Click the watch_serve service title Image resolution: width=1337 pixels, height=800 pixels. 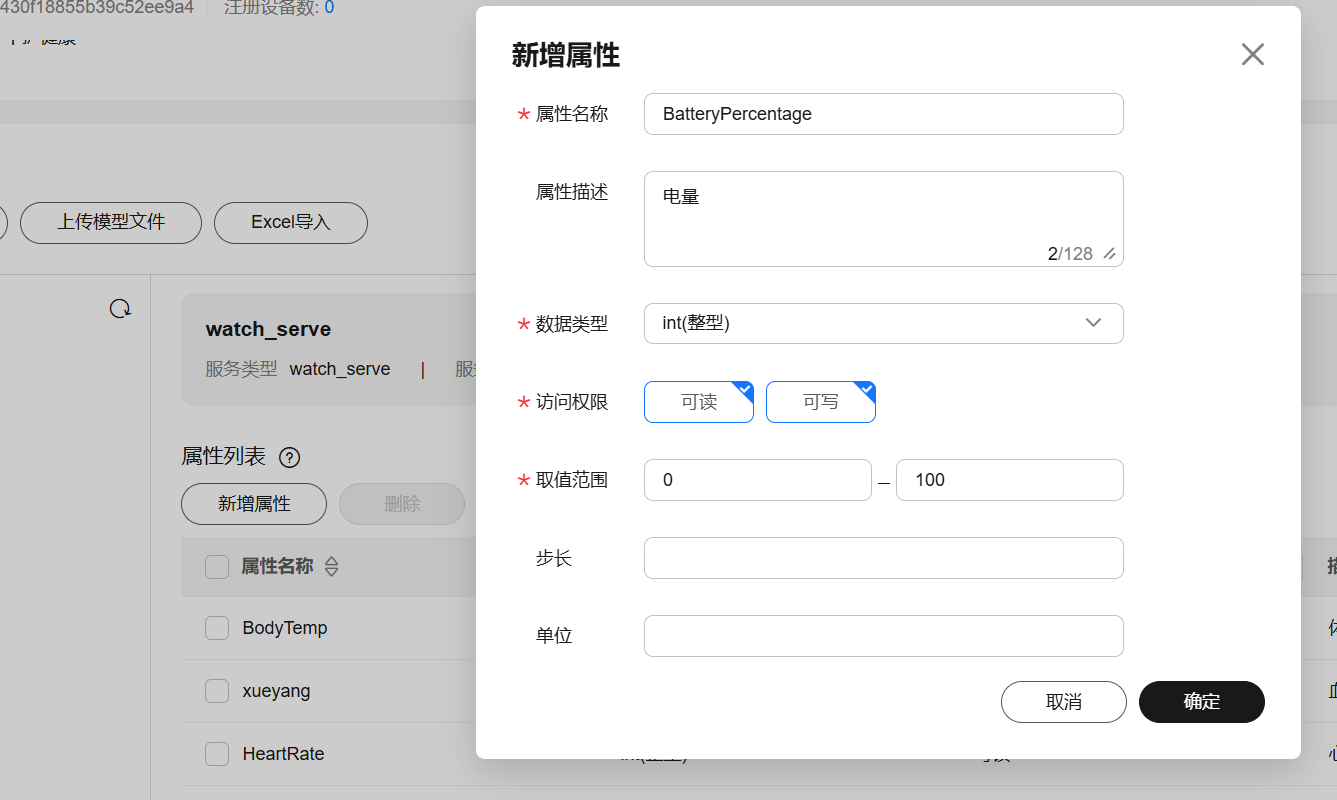click(x=268, y=329)
